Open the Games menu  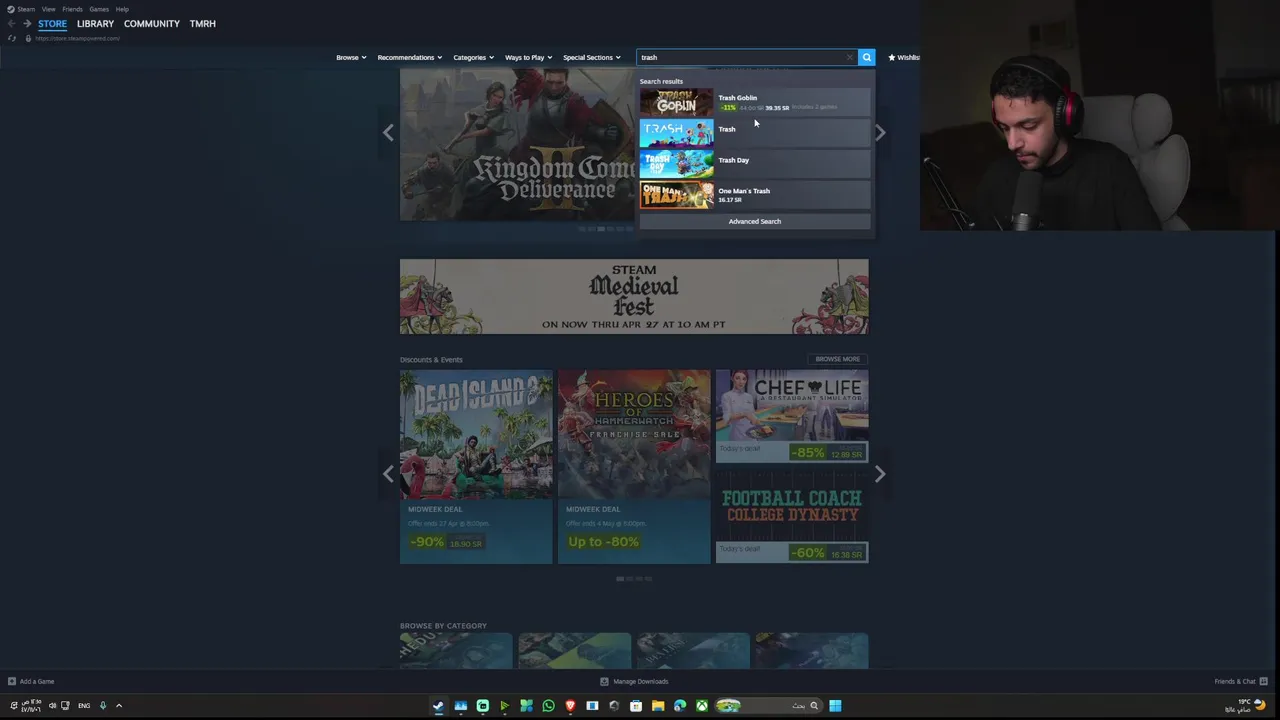pyautogui.click(x=99, y=9)
